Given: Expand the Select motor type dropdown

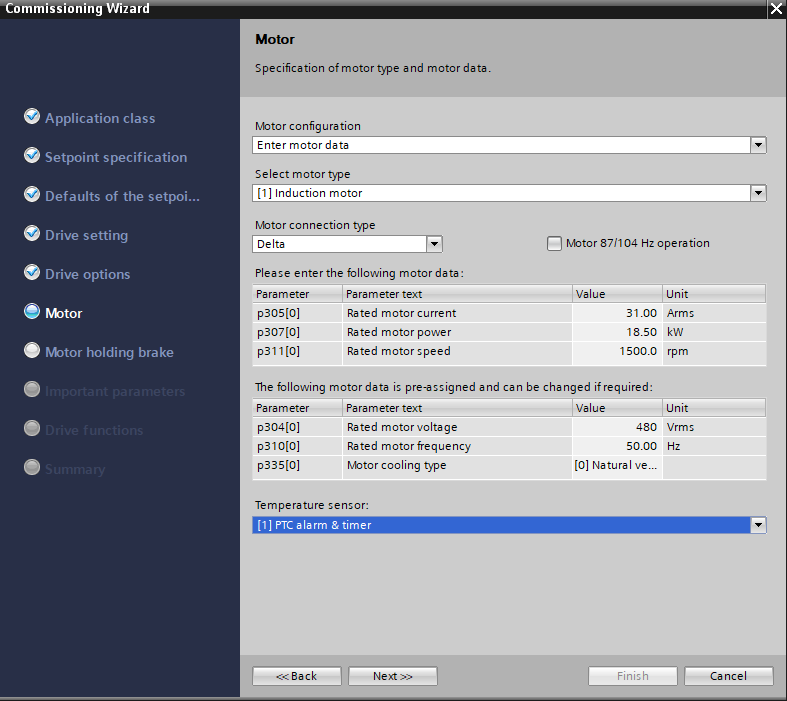Looking at the screenshot, I should coord(758,193).
